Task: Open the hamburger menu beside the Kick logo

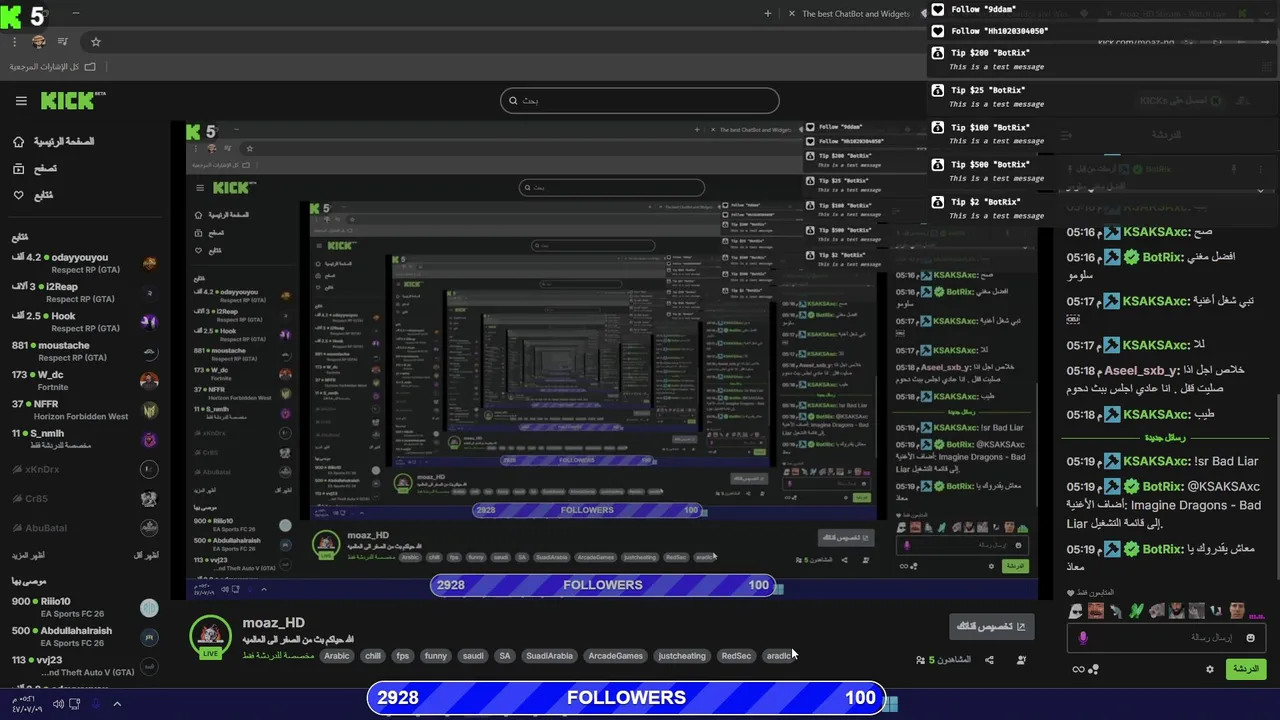Action: pyautogui.click(x=21, y=101)
